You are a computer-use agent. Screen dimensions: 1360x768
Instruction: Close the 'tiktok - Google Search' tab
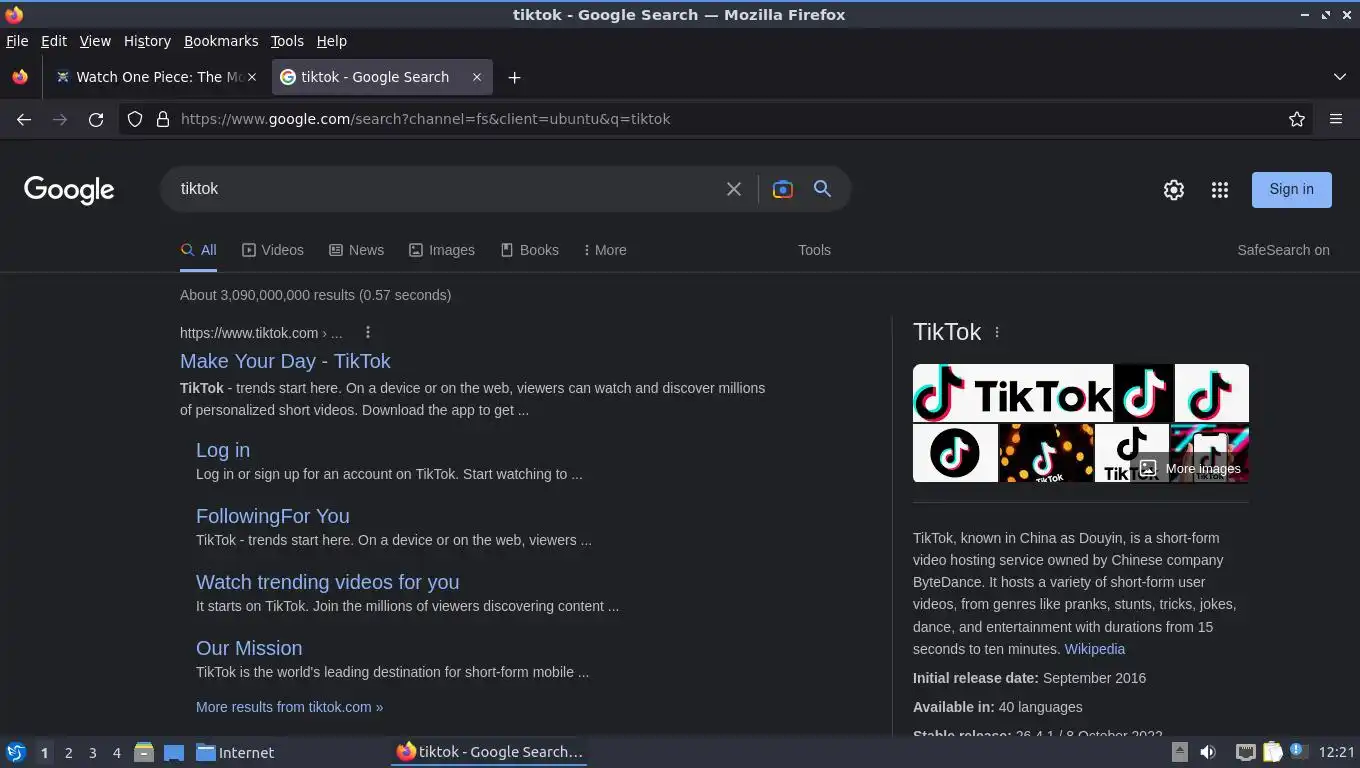pos(477,77)
